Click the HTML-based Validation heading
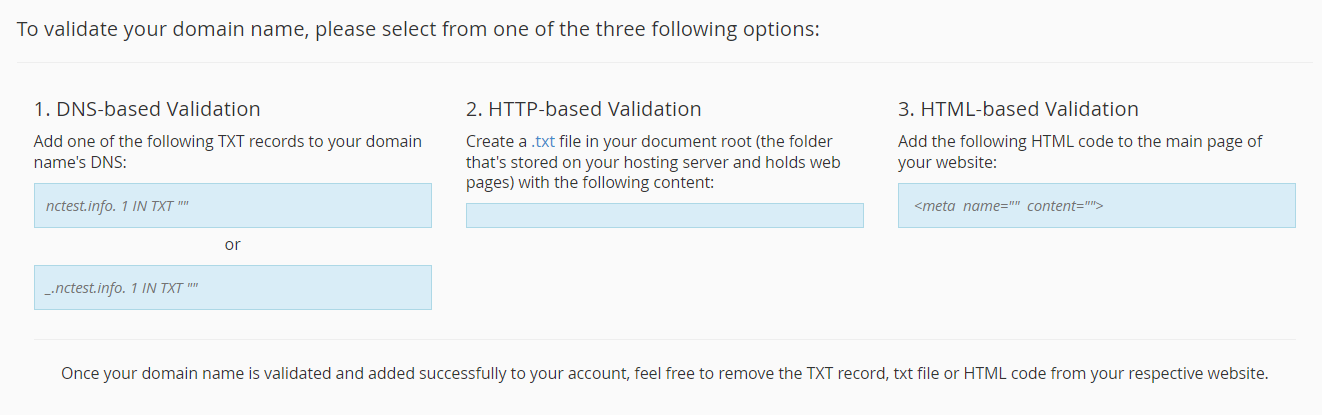 tap(1018, 109)
